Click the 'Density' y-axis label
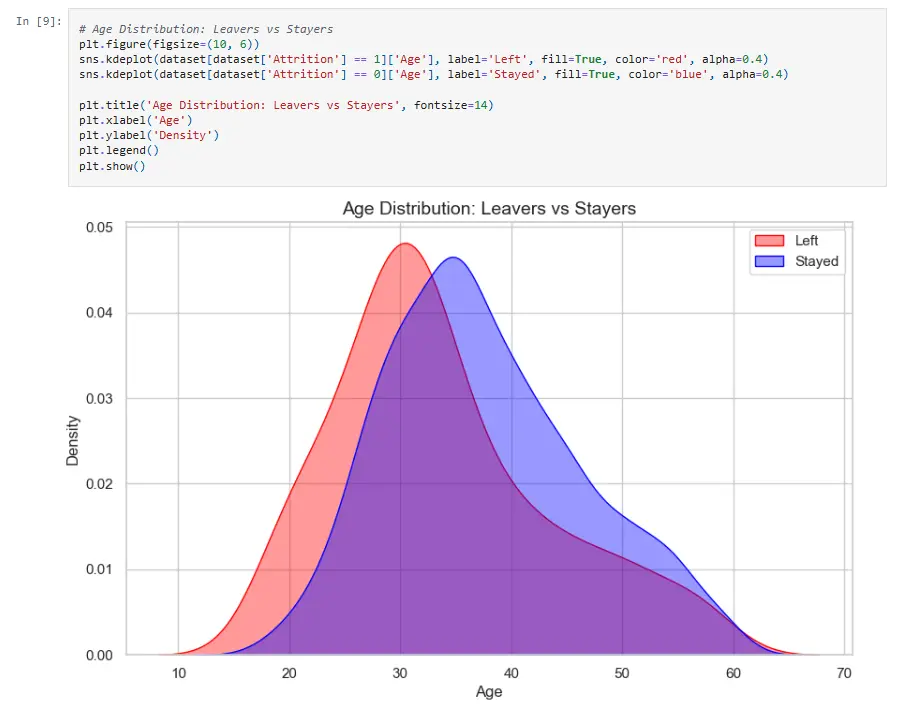The height and width of the screenshot is (727, 911). (x=72, y=441)
